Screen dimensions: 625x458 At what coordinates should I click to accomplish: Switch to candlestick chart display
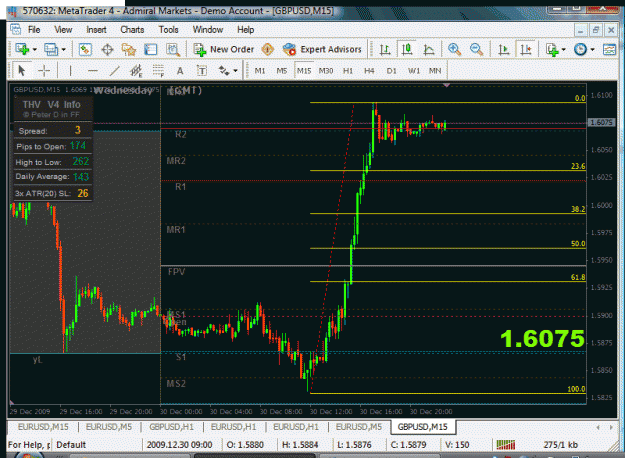[407, 49]
